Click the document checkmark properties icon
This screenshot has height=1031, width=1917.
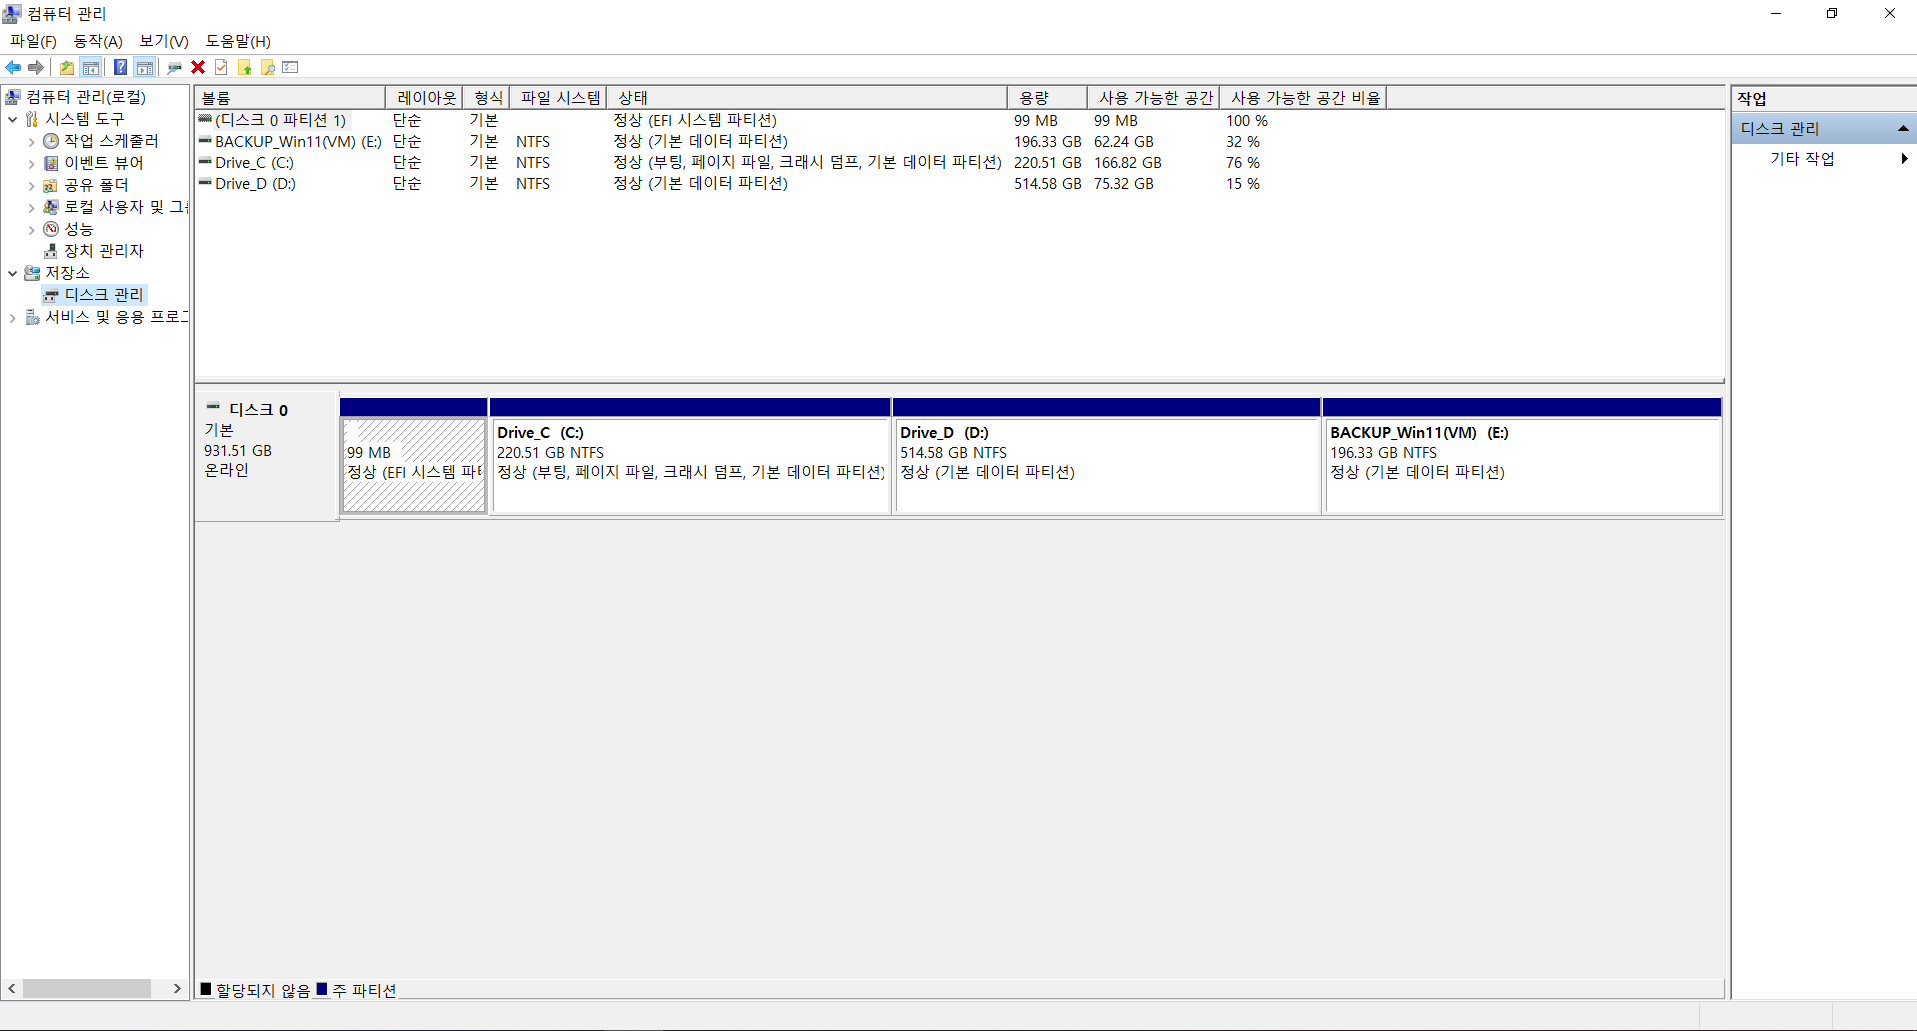[221, 67]
